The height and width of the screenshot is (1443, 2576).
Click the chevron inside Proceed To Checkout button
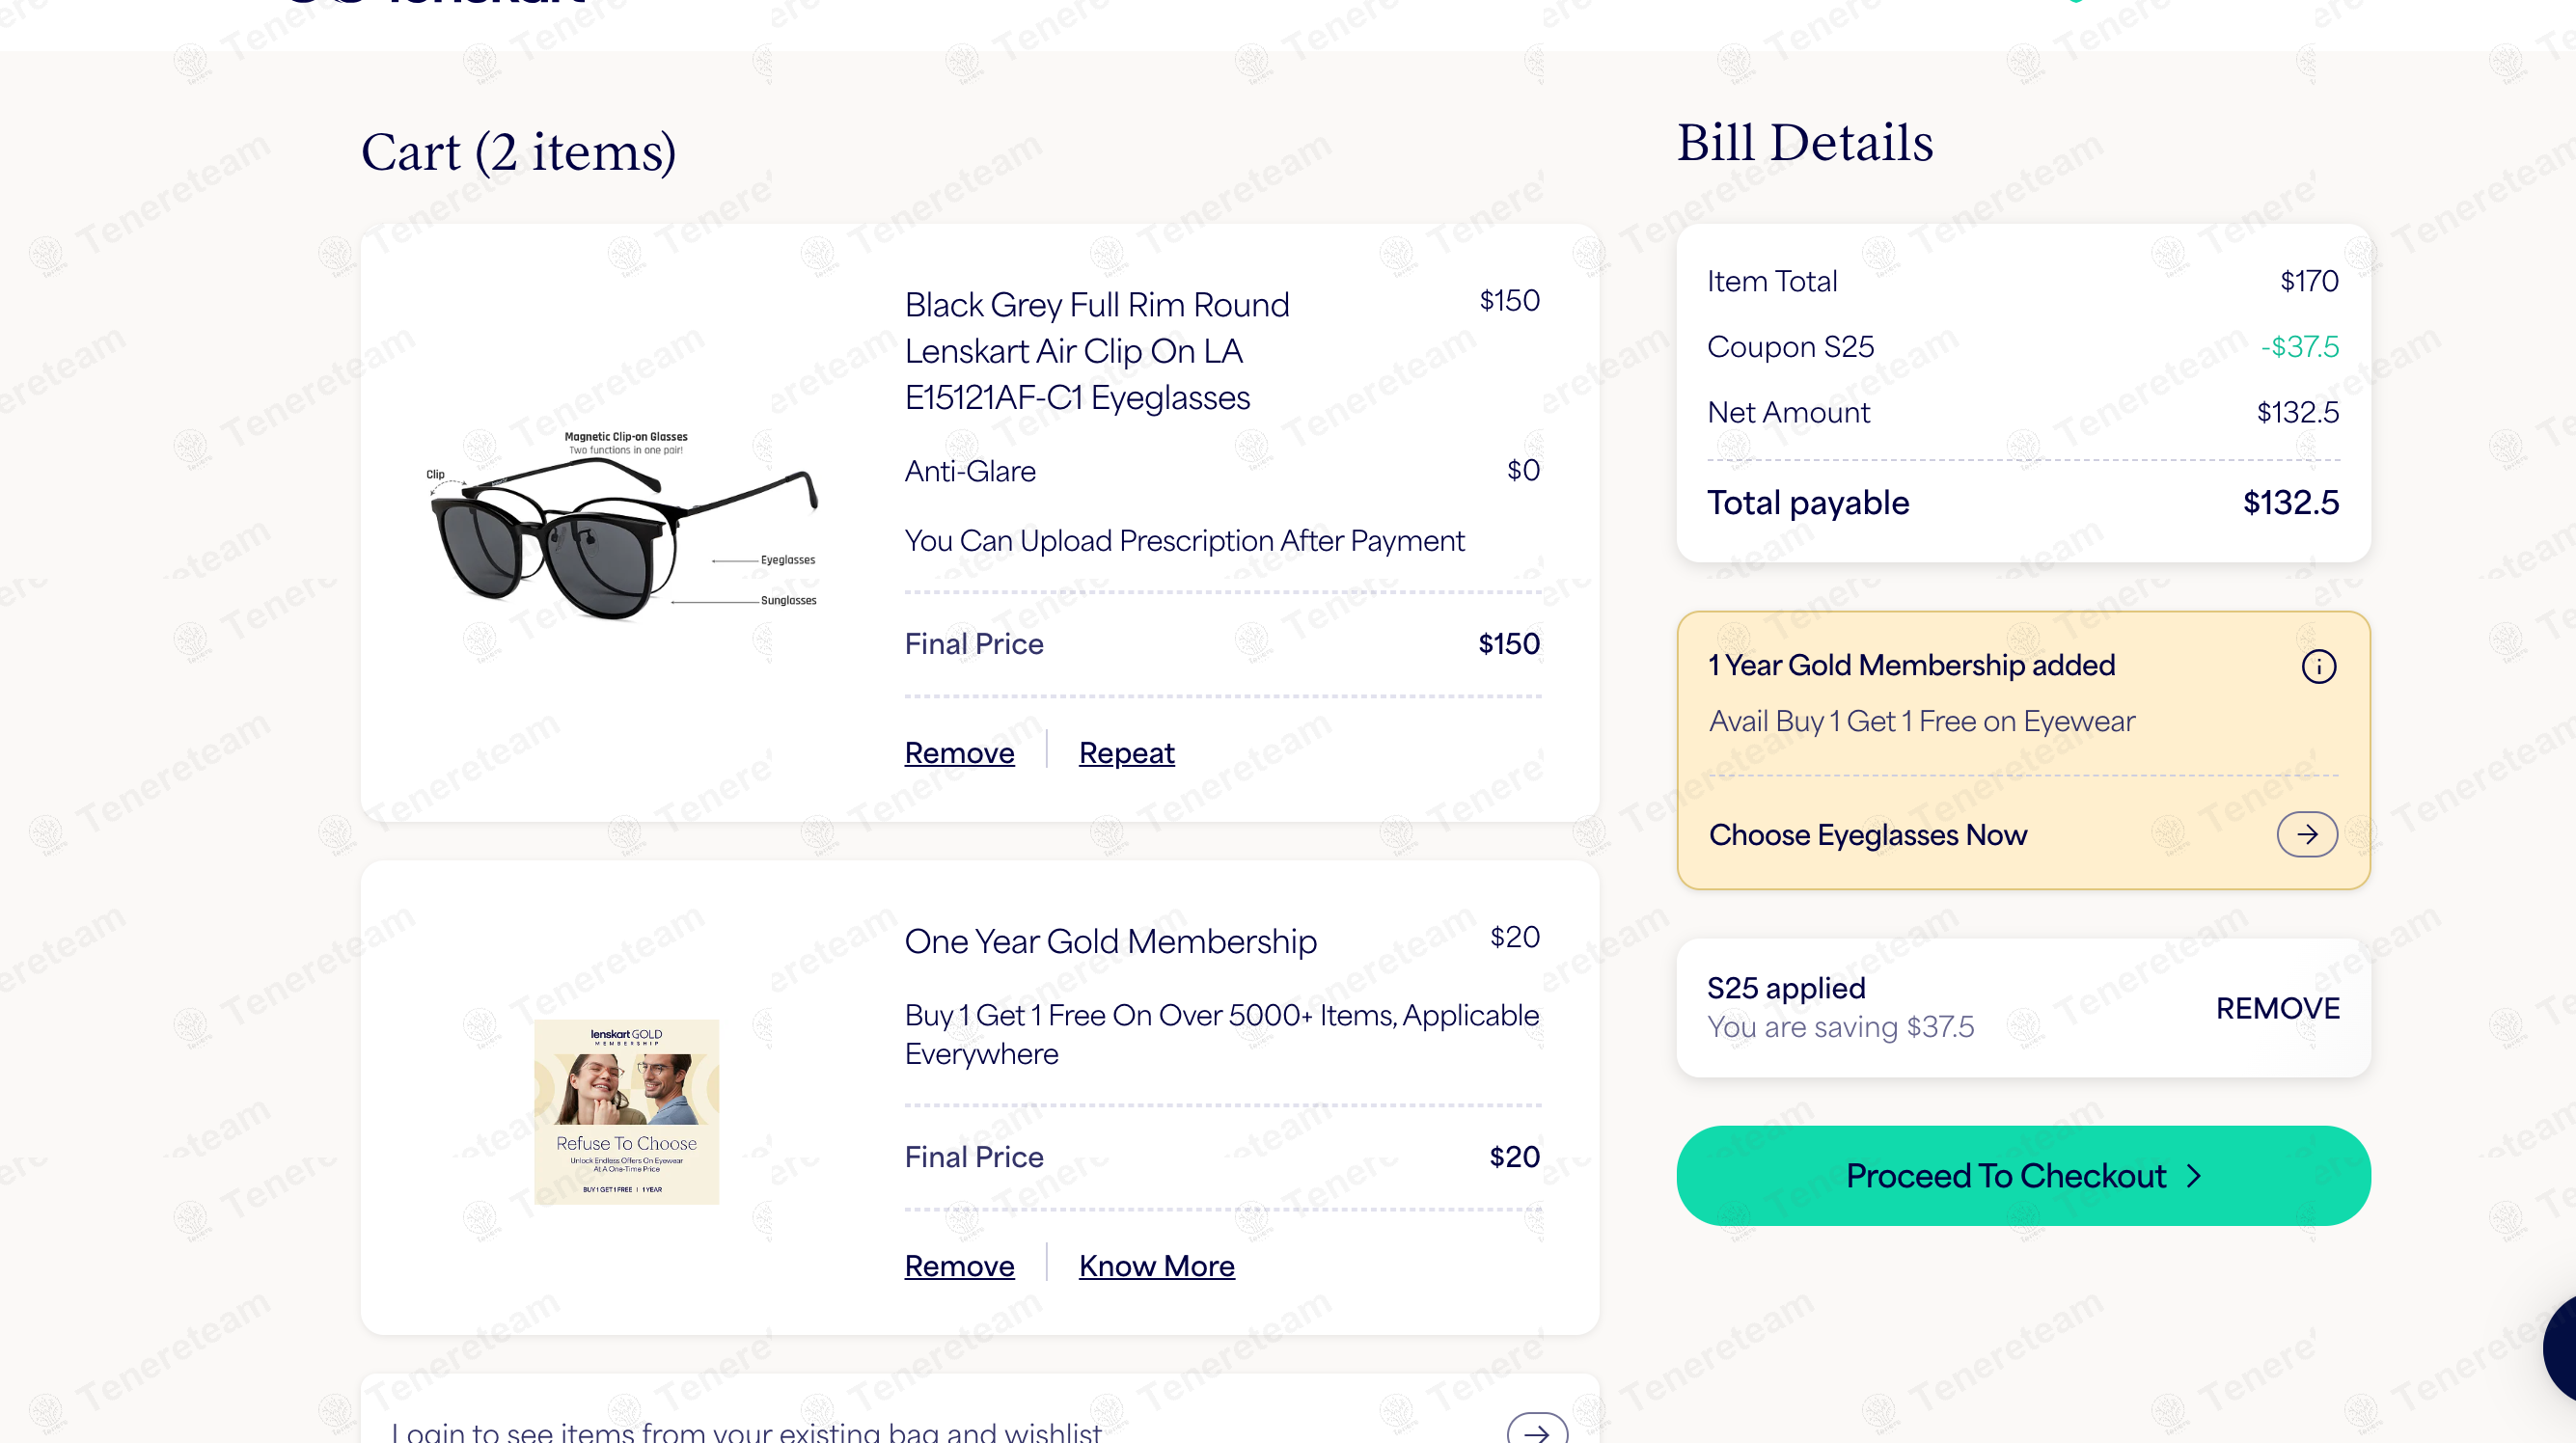coord(2194,1176)
